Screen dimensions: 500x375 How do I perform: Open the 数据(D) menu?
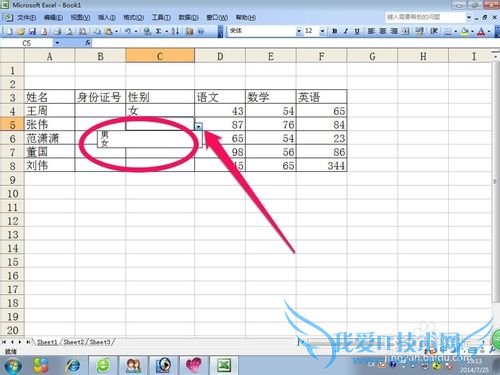pyautogui.click(x=188, y=17)
